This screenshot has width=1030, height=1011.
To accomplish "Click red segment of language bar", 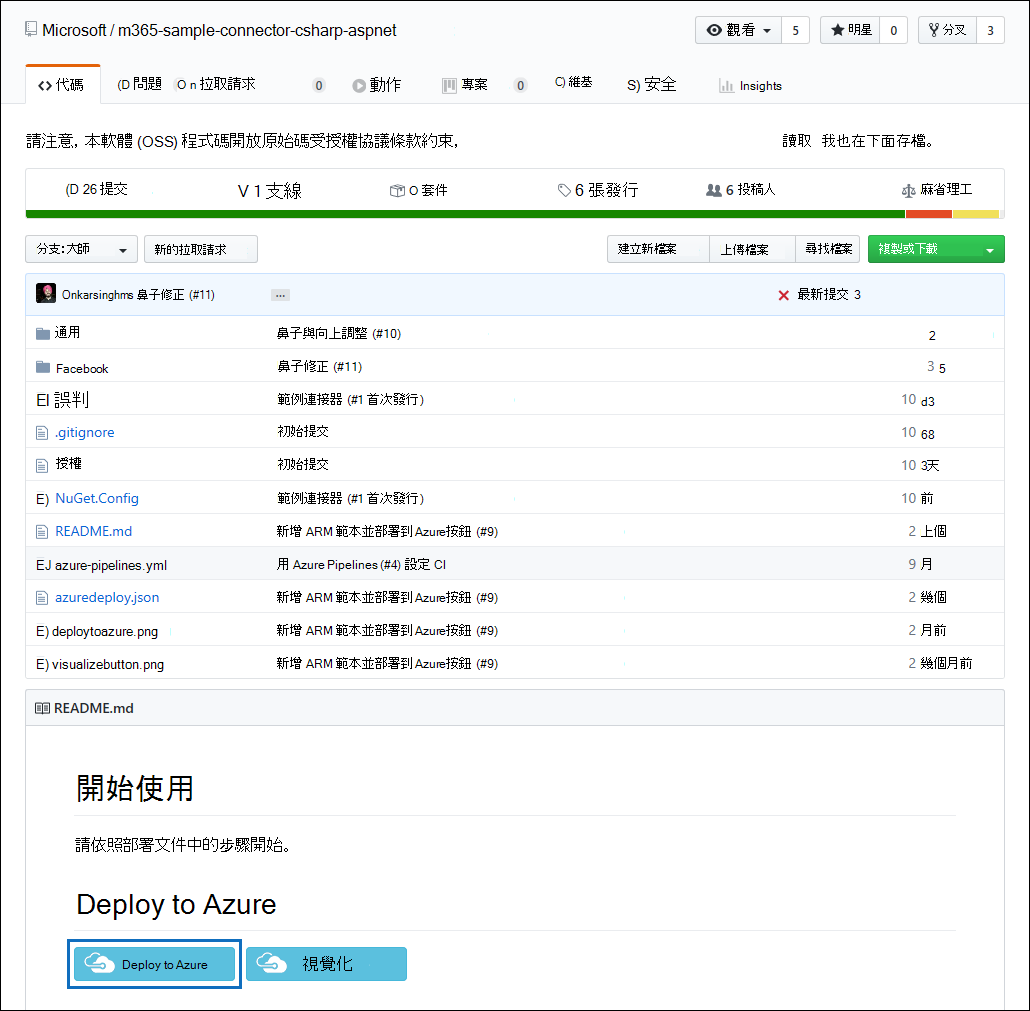I will point(929,214).
